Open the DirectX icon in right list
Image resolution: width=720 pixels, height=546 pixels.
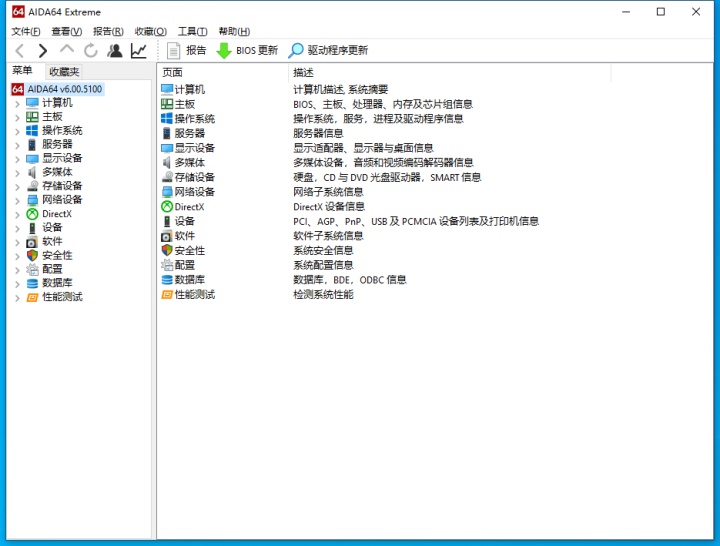pos(167,207)
